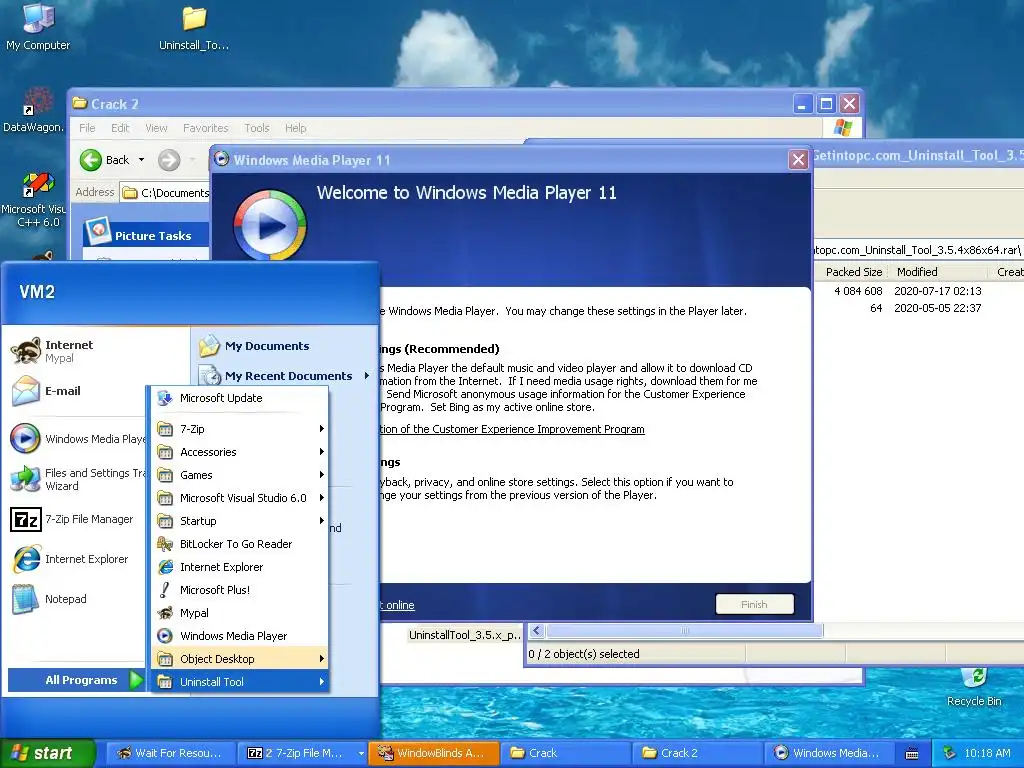Click tray icon beside the clock

[x=950, y=753]
